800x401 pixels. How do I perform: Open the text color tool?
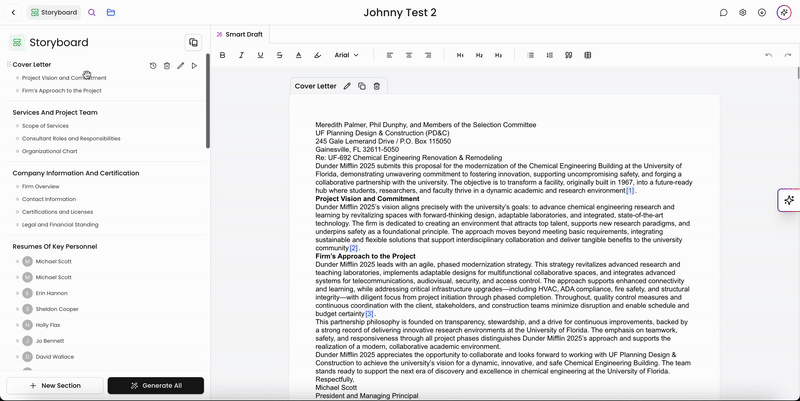[298, 55]
